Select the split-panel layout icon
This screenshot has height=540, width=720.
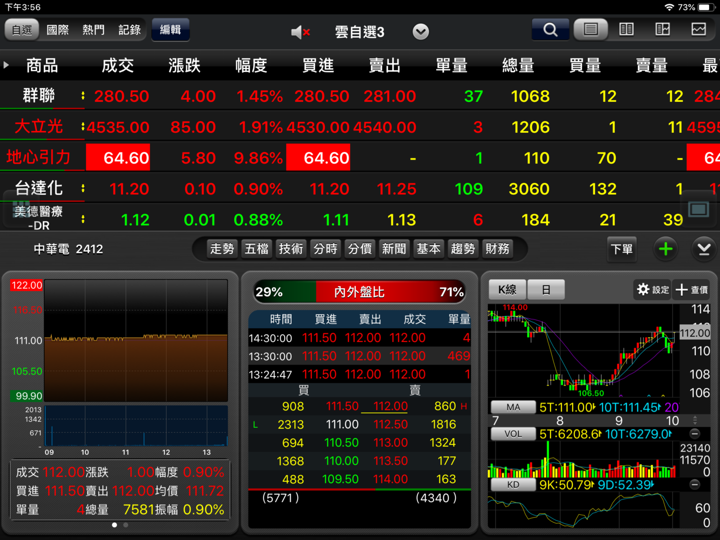tap(662, 30)
